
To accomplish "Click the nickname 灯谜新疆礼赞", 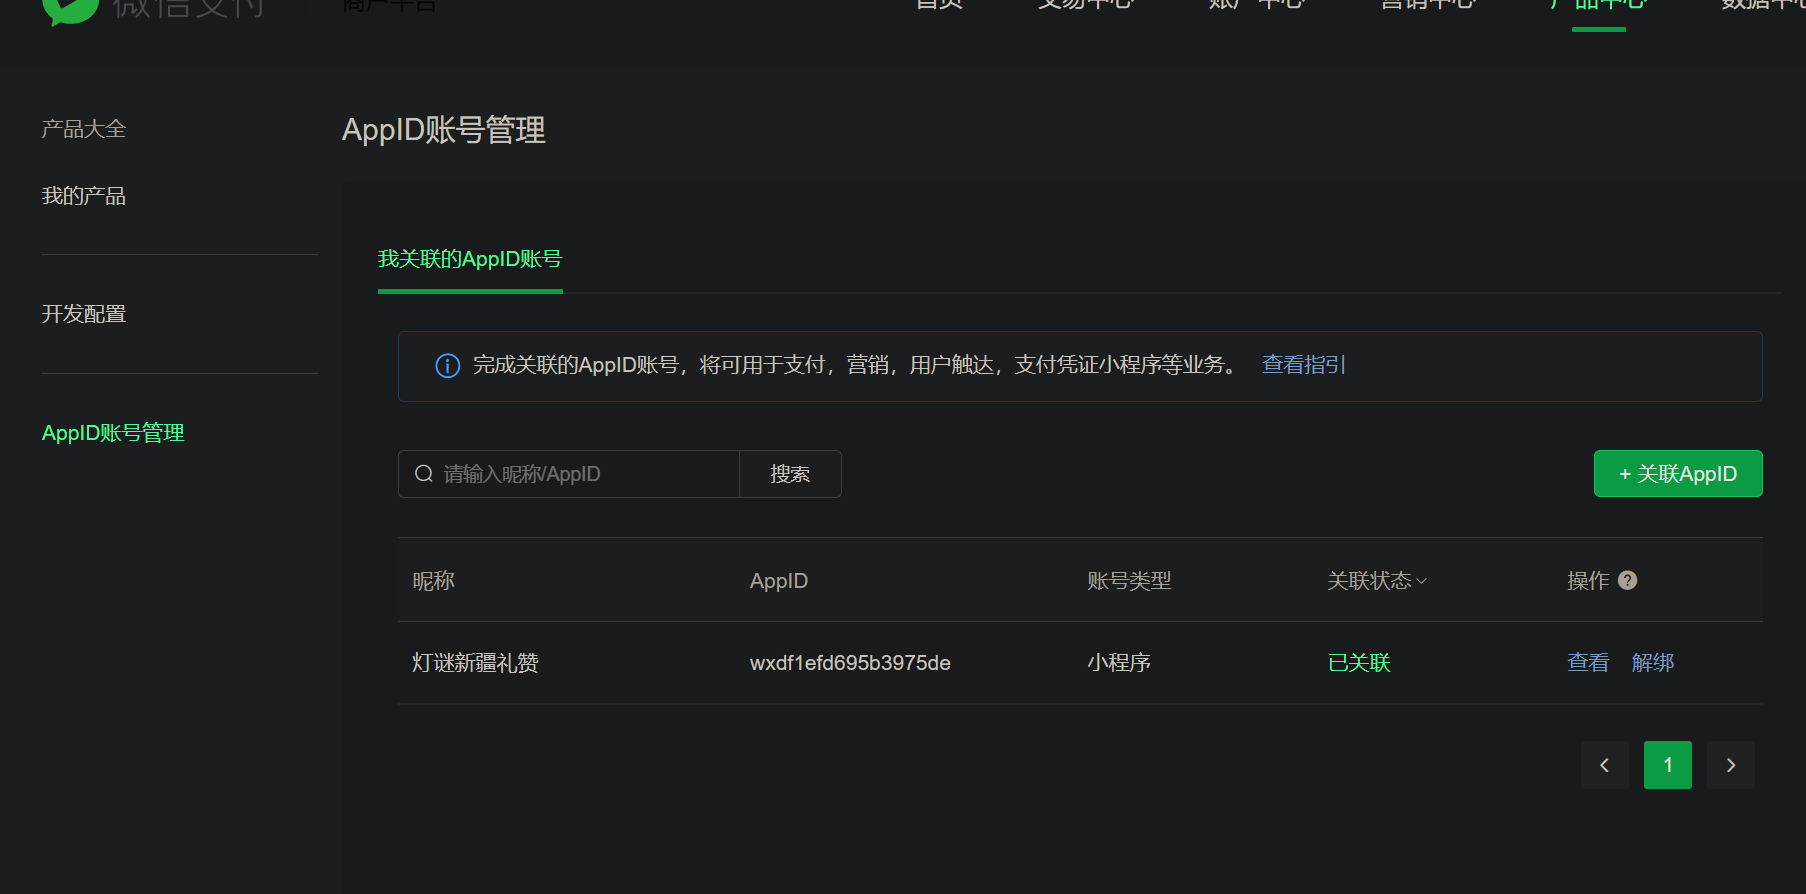I will click(476, 663).
